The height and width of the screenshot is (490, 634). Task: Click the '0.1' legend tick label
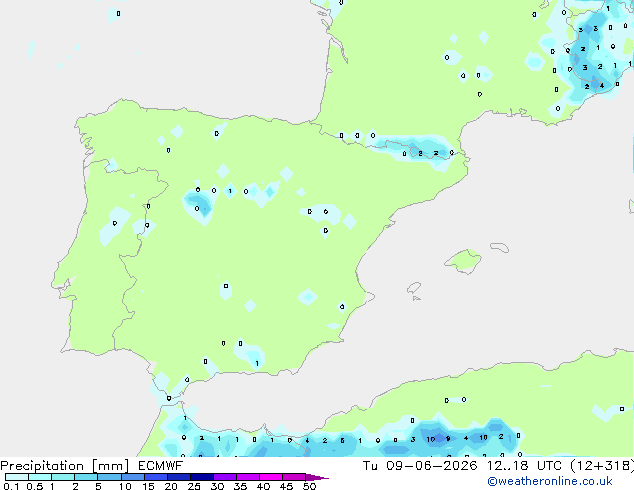11,486
